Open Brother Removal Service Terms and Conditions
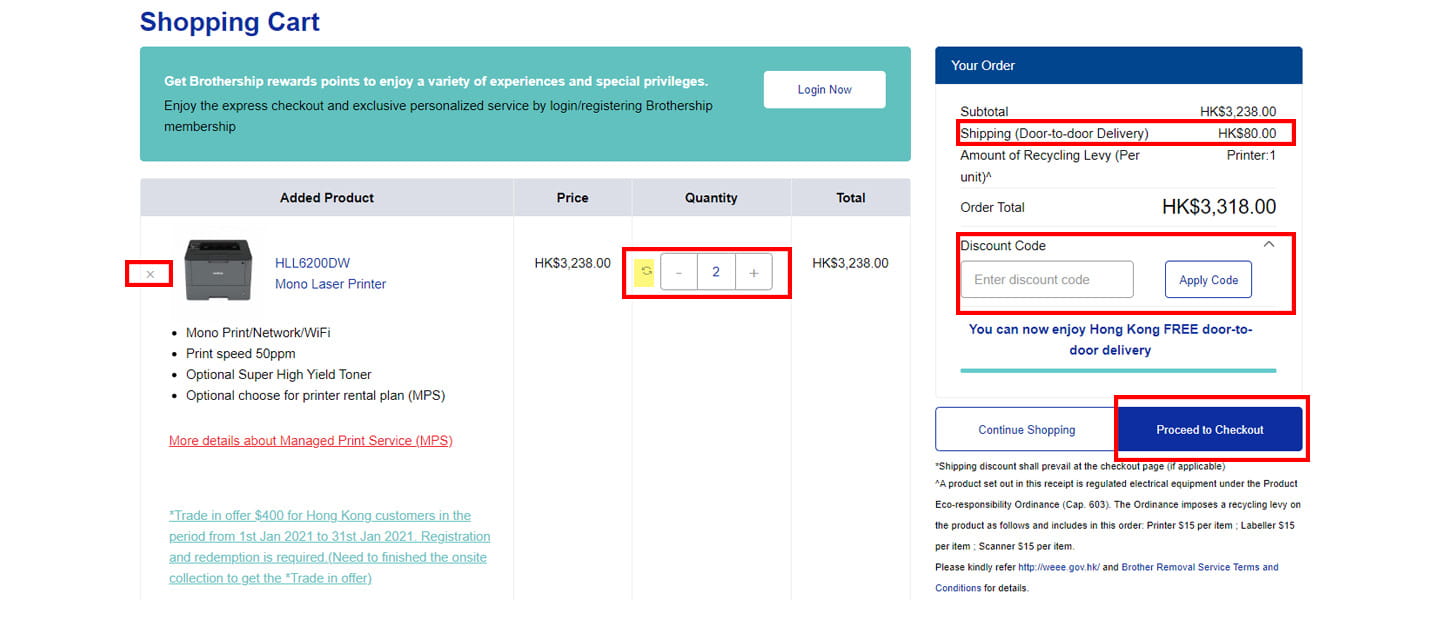Image resolution: width=1440 pixels, height=620 pixels. [1107, 577]
